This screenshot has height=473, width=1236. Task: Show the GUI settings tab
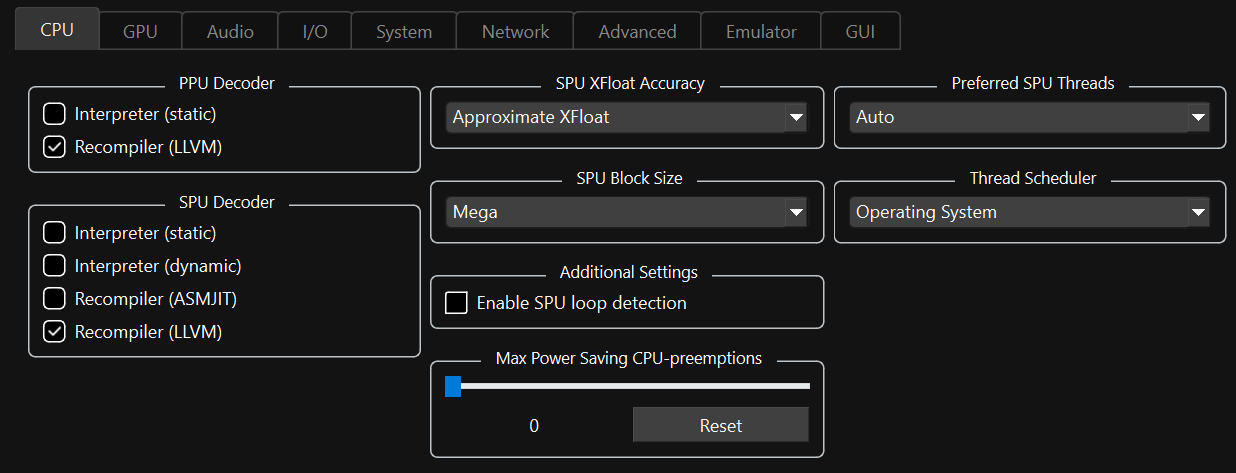point(860,31)
